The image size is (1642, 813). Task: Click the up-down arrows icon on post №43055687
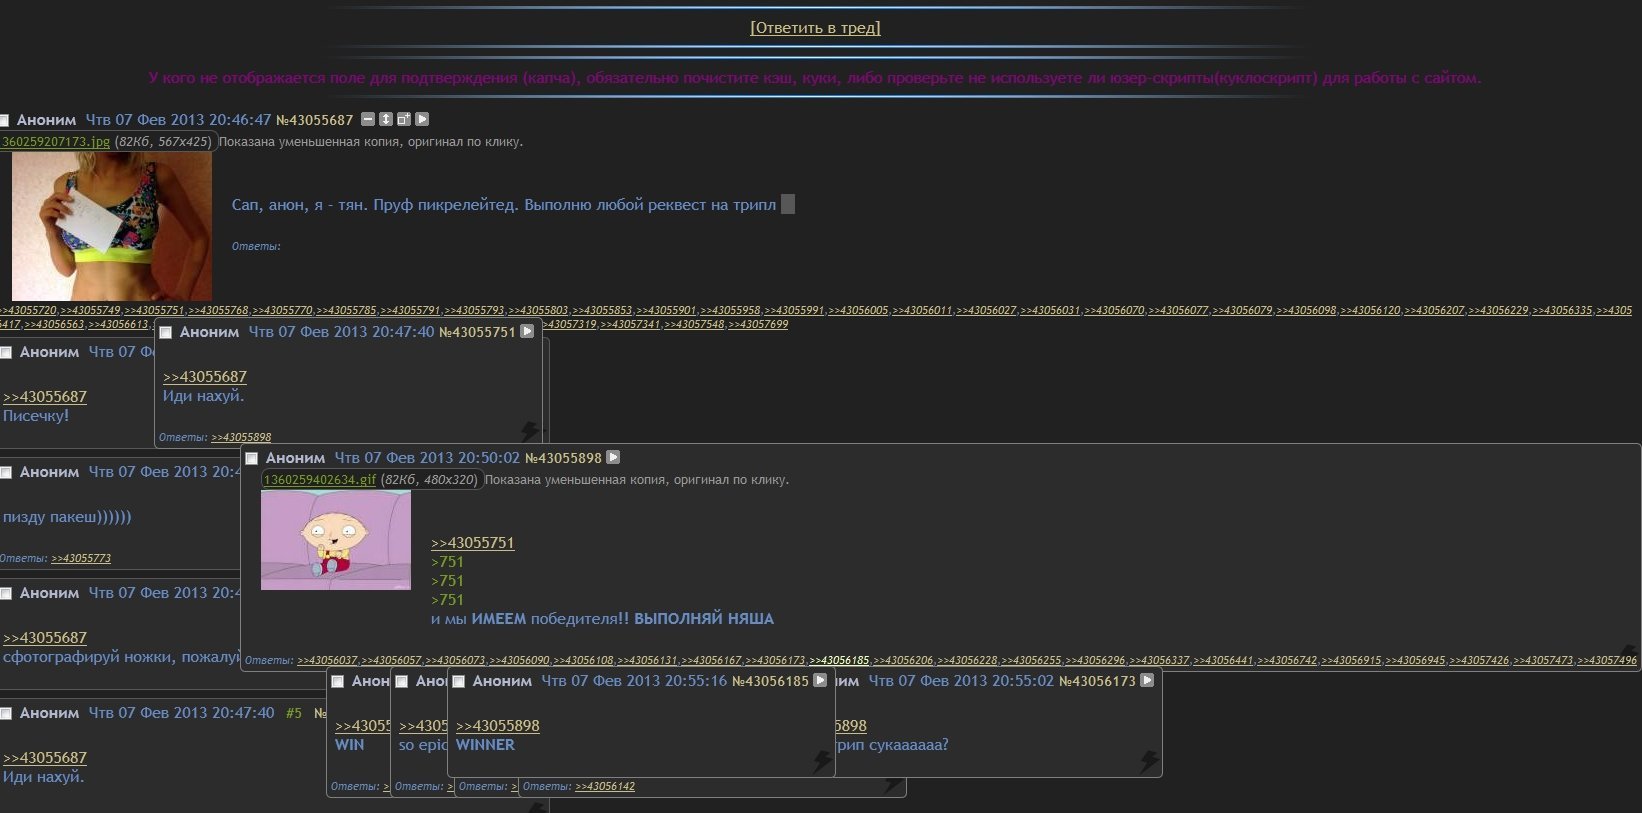(x=386, y=119)
